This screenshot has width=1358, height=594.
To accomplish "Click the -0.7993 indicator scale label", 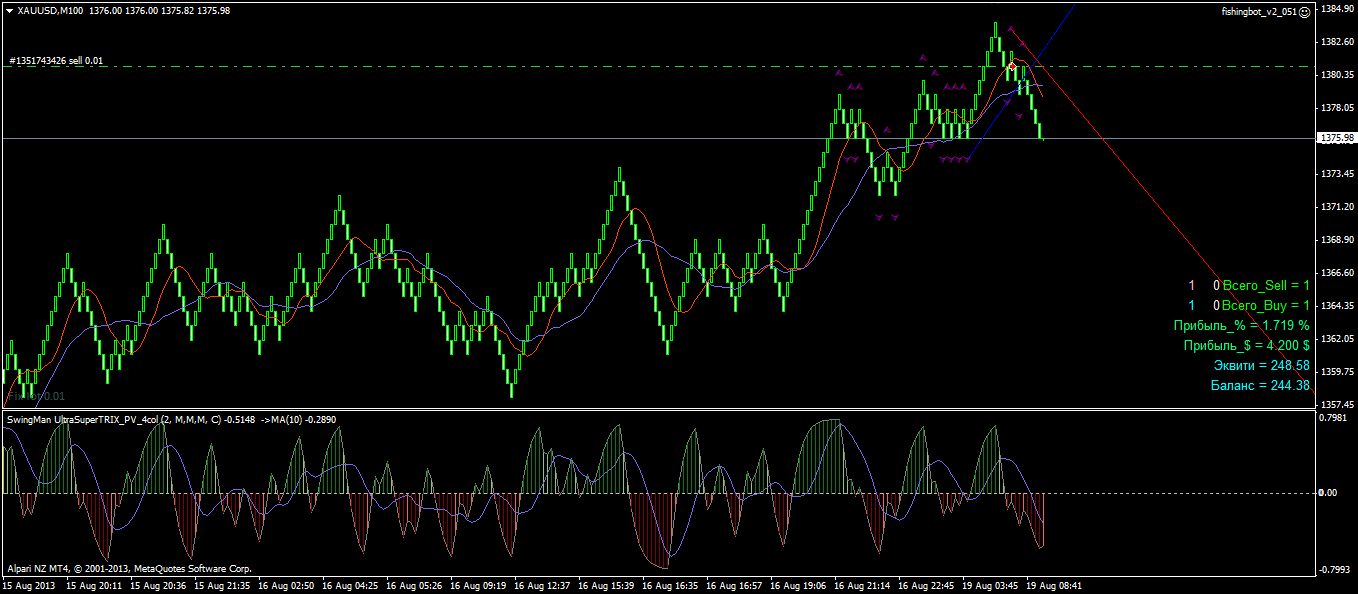I will (x=1334, y=570).
